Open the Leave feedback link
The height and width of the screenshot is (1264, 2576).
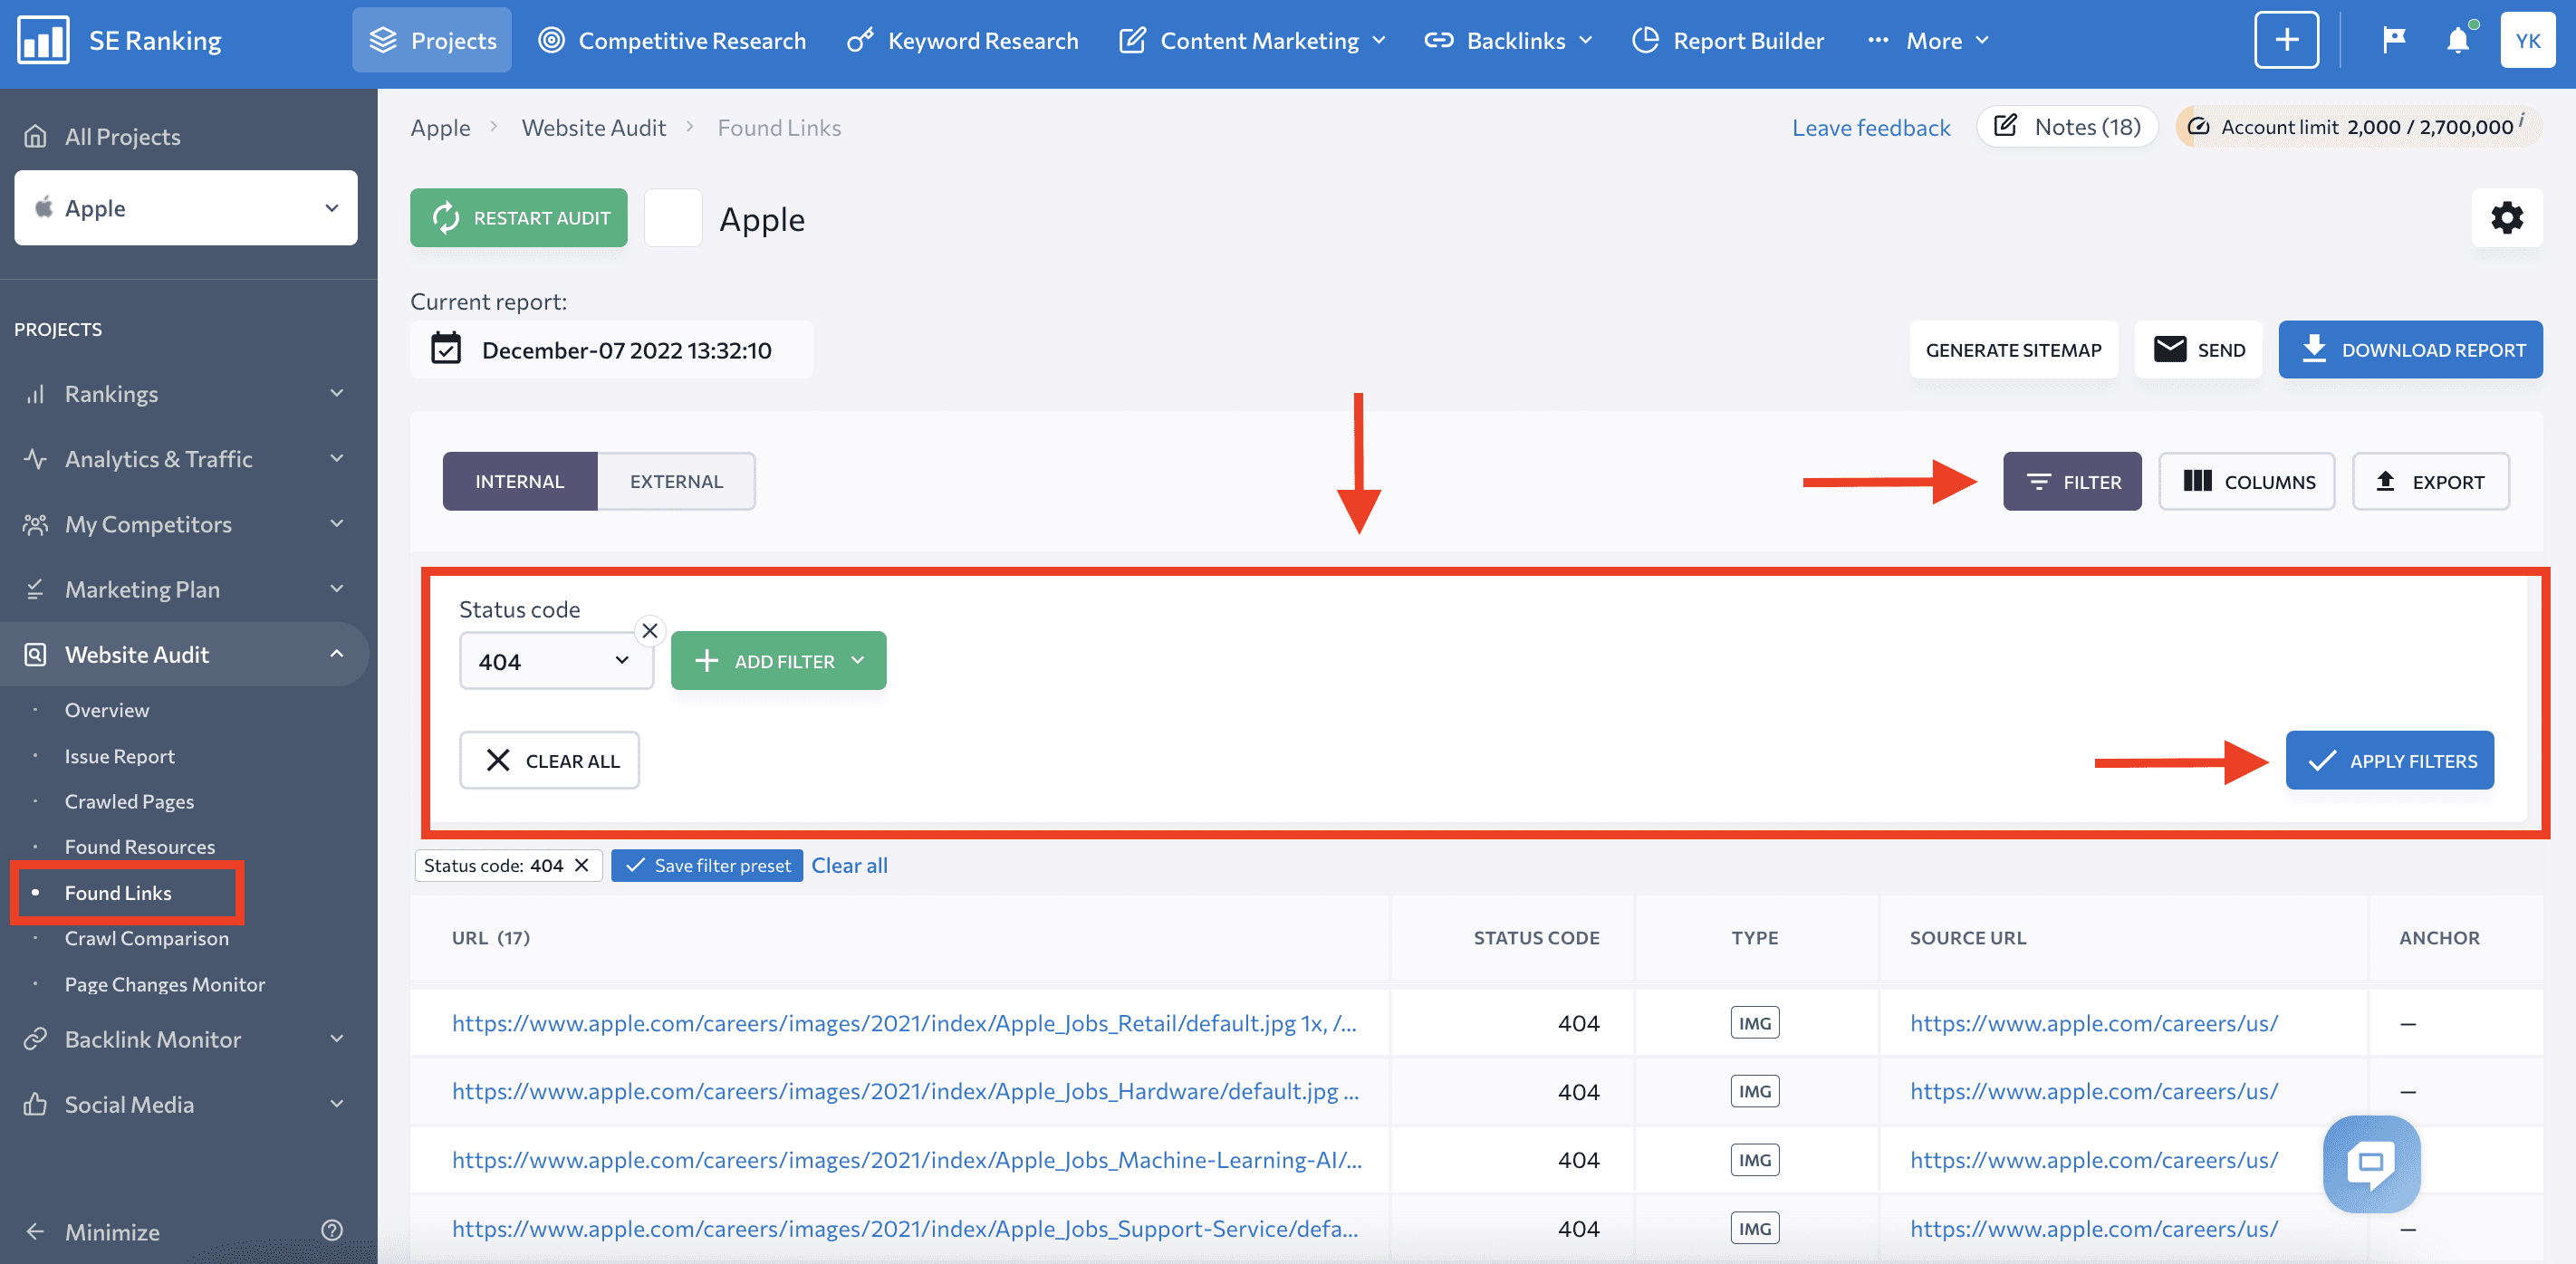(1870, 127)
